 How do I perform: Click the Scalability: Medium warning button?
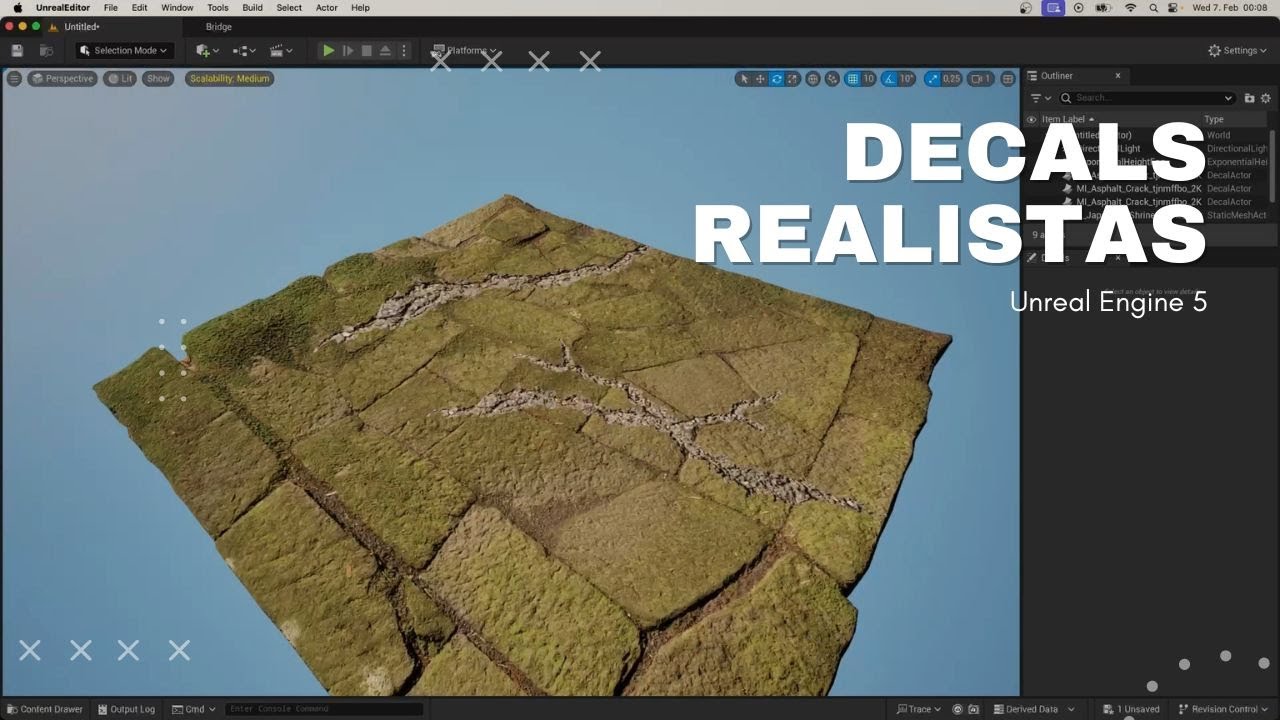coord(229,78)
